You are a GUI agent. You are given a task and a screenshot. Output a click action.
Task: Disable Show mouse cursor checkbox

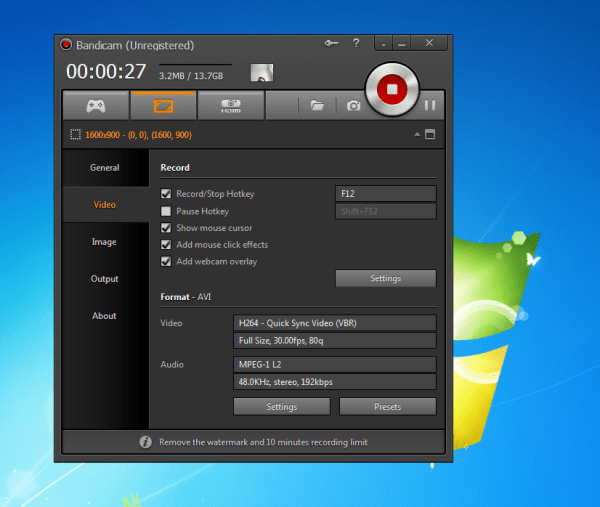[x=167, y=228]
